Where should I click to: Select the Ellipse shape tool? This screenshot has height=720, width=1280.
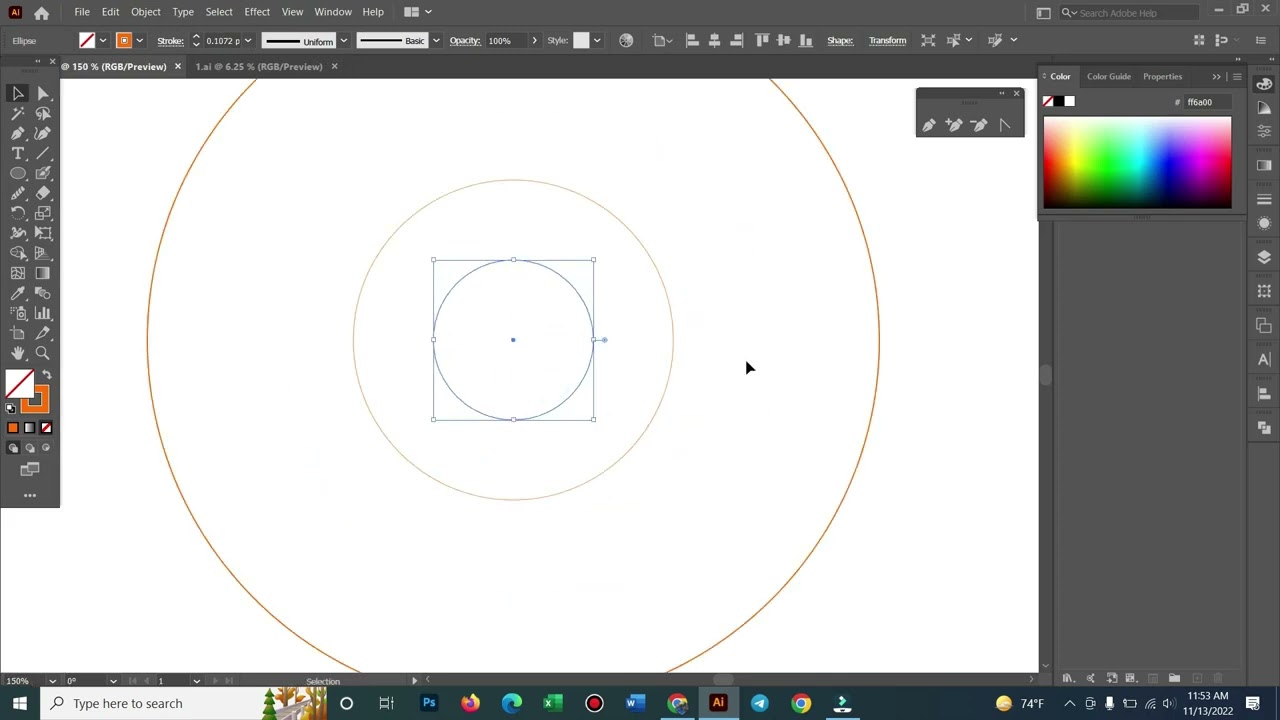pyautogui.click(x=18, y=173)
